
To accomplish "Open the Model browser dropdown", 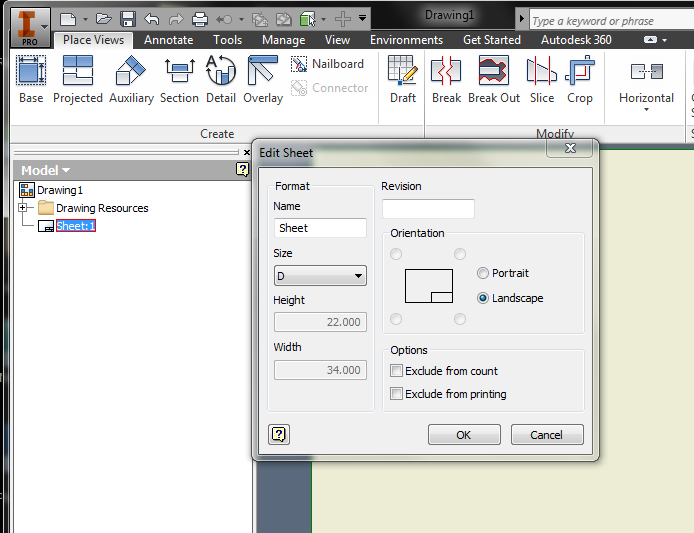I will pos(46,170).
